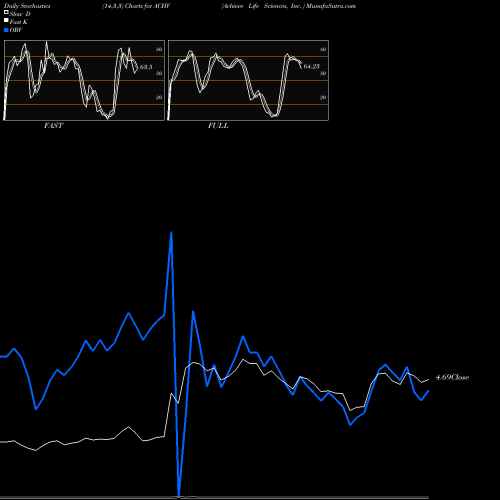
Task: Click the blue OBV legend swatch
Action: [x=6, y=30]
